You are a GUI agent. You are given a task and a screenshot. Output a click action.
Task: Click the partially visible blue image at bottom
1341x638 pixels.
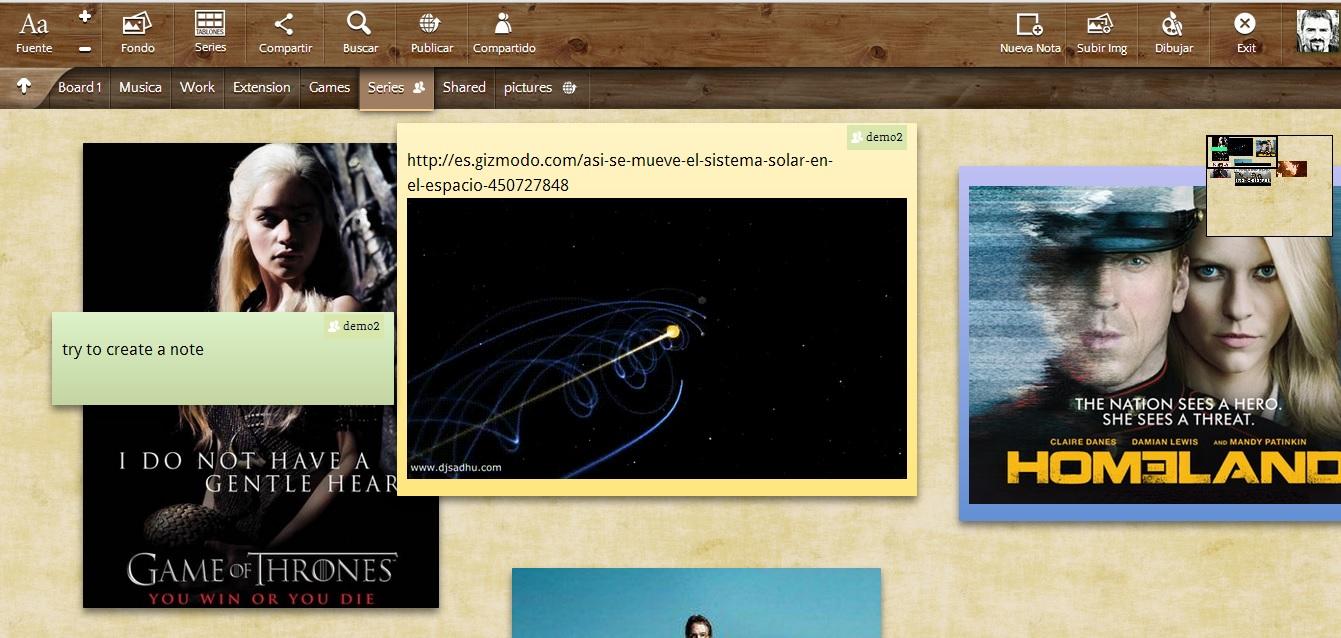(x=696, y=603)
